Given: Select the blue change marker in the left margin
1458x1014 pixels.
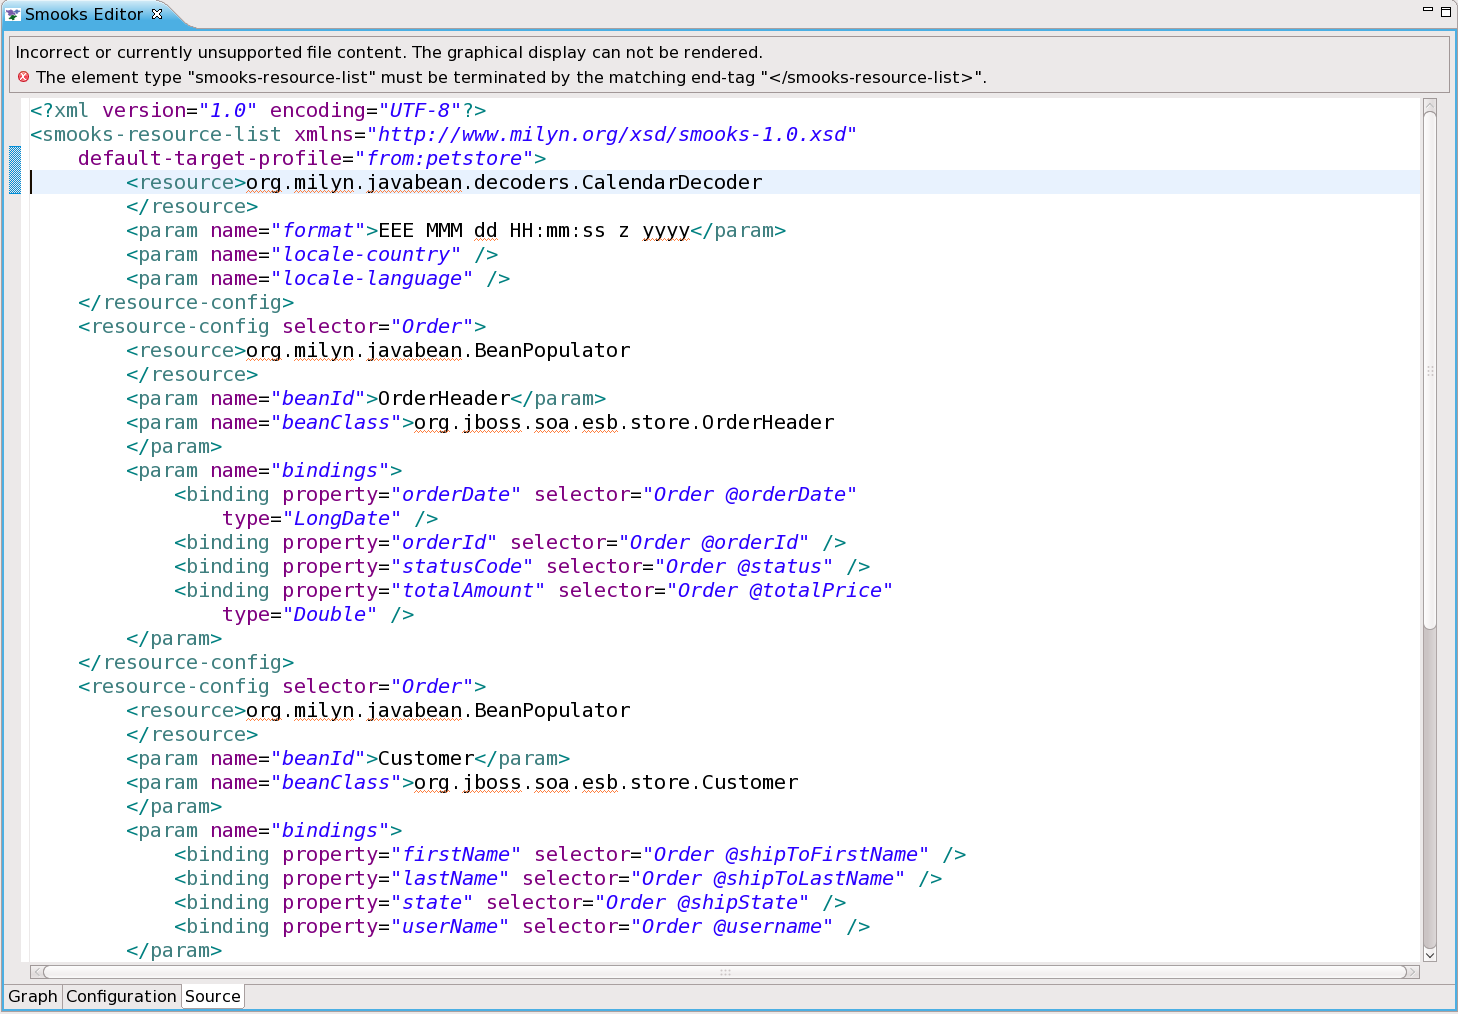Looking at the screenshot, I should [13, 170].
